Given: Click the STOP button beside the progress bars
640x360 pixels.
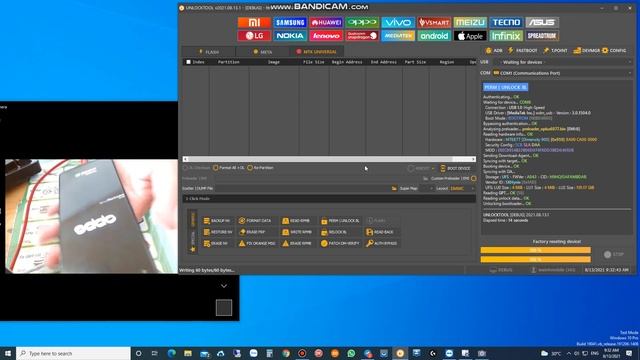Looking at the screenshot, I should pos(614,254).
